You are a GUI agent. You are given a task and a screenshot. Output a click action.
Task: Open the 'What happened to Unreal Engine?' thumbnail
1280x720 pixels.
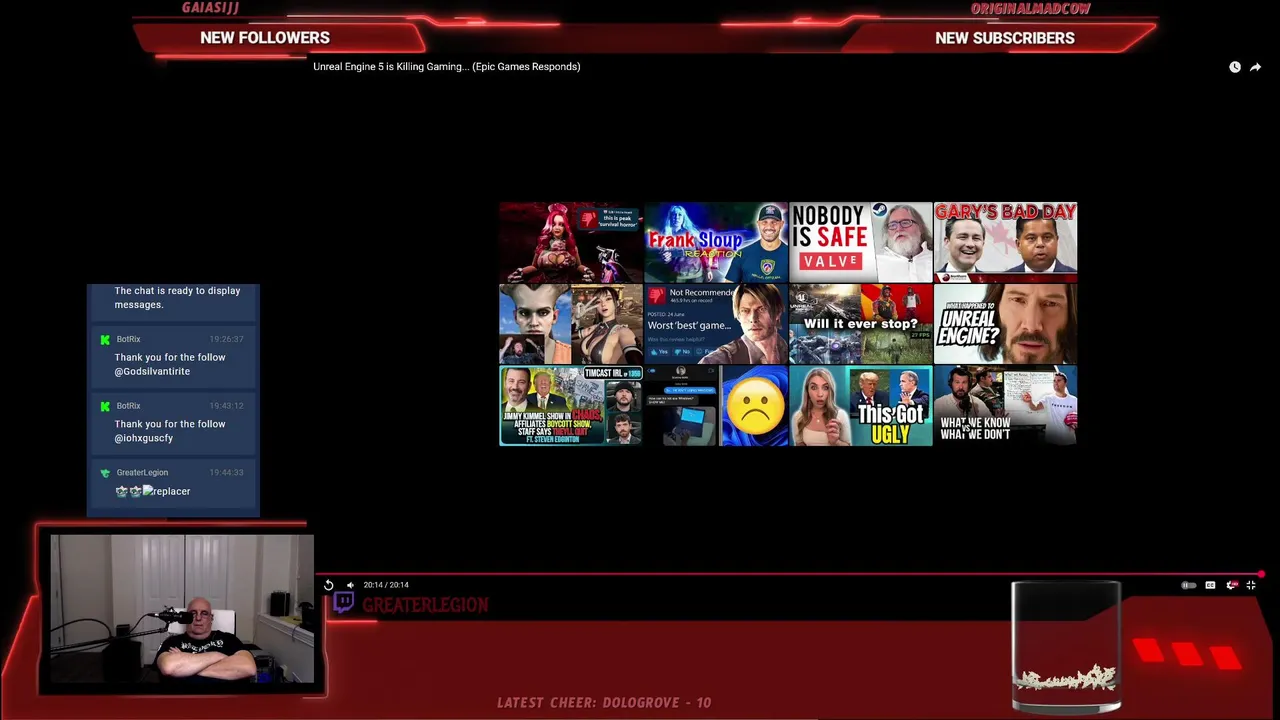(x=1006, y=324)
